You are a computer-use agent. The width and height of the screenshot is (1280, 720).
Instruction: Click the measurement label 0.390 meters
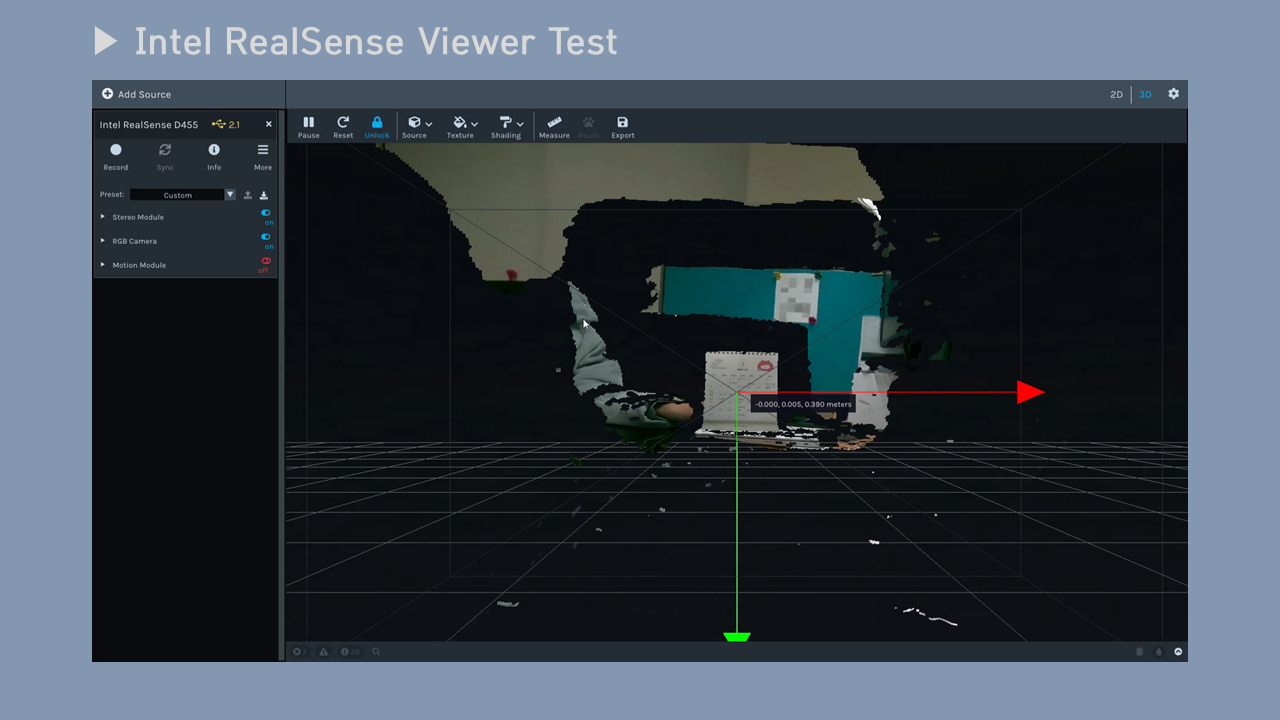point(803,405)
